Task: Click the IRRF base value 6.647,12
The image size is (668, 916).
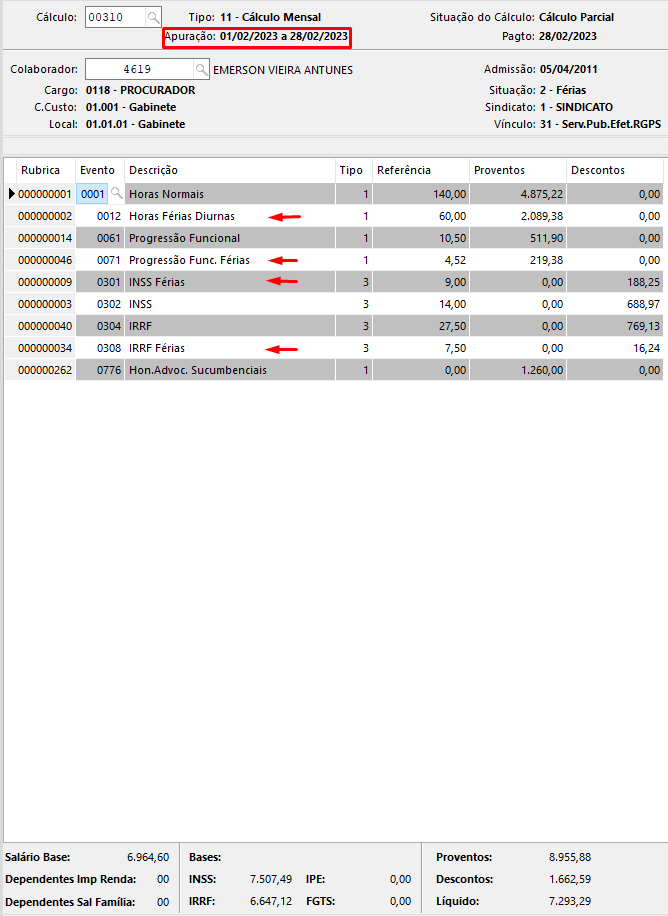Action: click(271, 901)
